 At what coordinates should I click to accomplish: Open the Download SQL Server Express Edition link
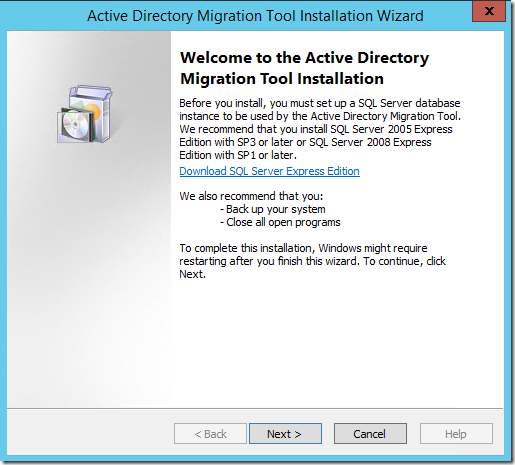point(269,171)
